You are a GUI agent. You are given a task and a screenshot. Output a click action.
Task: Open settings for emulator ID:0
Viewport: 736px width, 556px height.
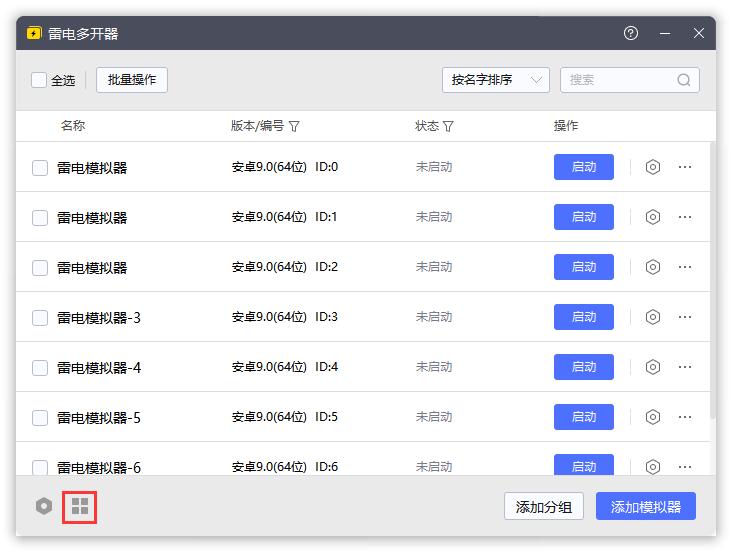coord(652,167)
